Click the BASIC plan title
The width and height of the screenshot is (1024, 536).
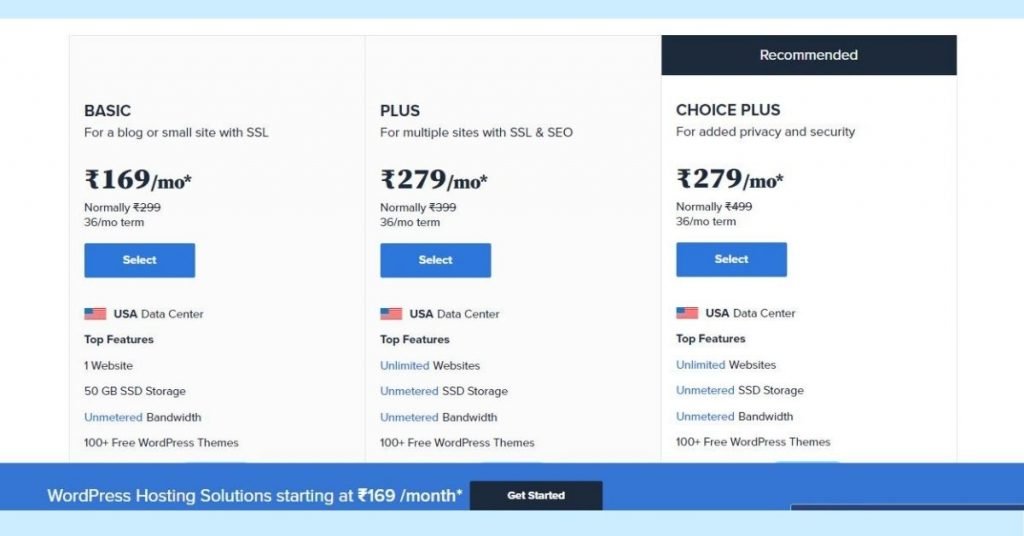[108, 110]
